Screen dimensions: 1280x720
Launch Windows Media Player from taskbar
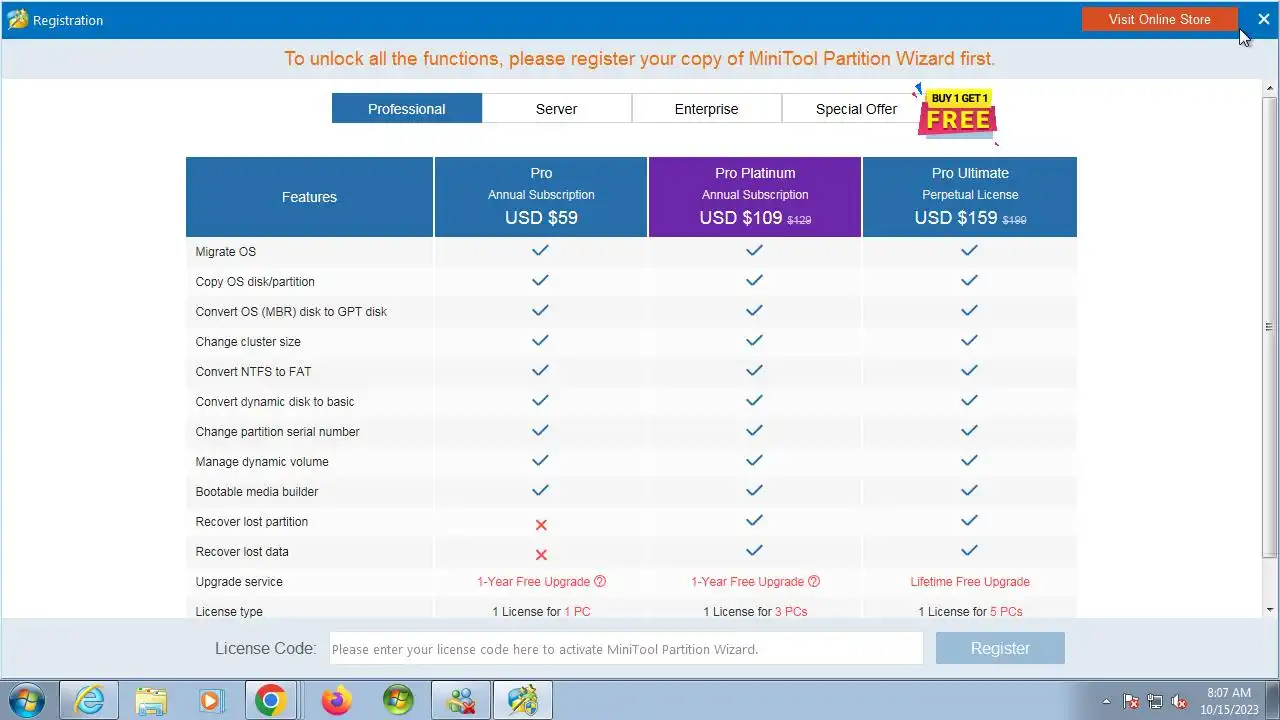coord(211,700)
